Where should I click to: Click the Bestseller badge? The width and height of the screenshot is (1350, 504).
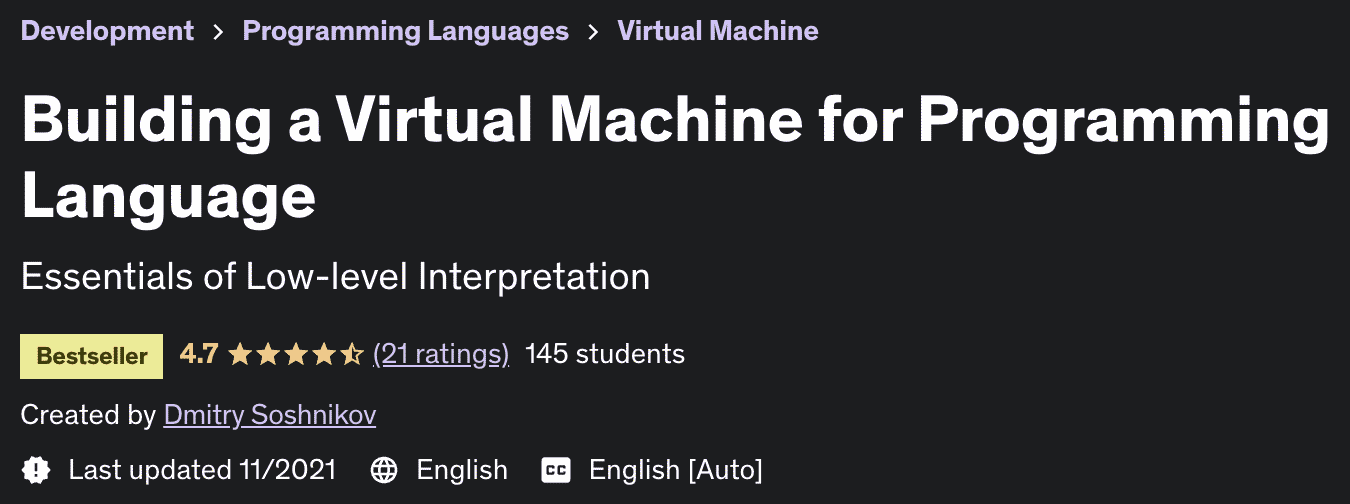point(91,356)
